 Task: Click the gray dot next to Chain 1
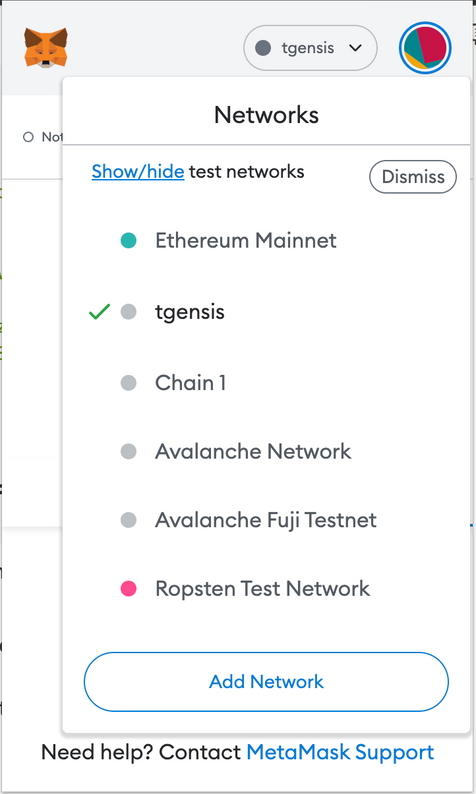(129, 383)
